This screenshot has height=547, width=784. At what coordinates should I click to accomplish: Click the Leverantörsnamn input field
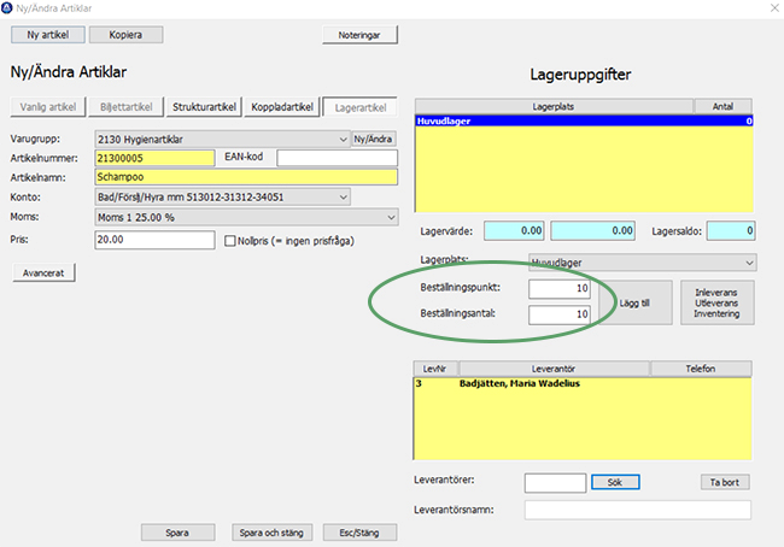pyautogui.click(x=638, y=510)
